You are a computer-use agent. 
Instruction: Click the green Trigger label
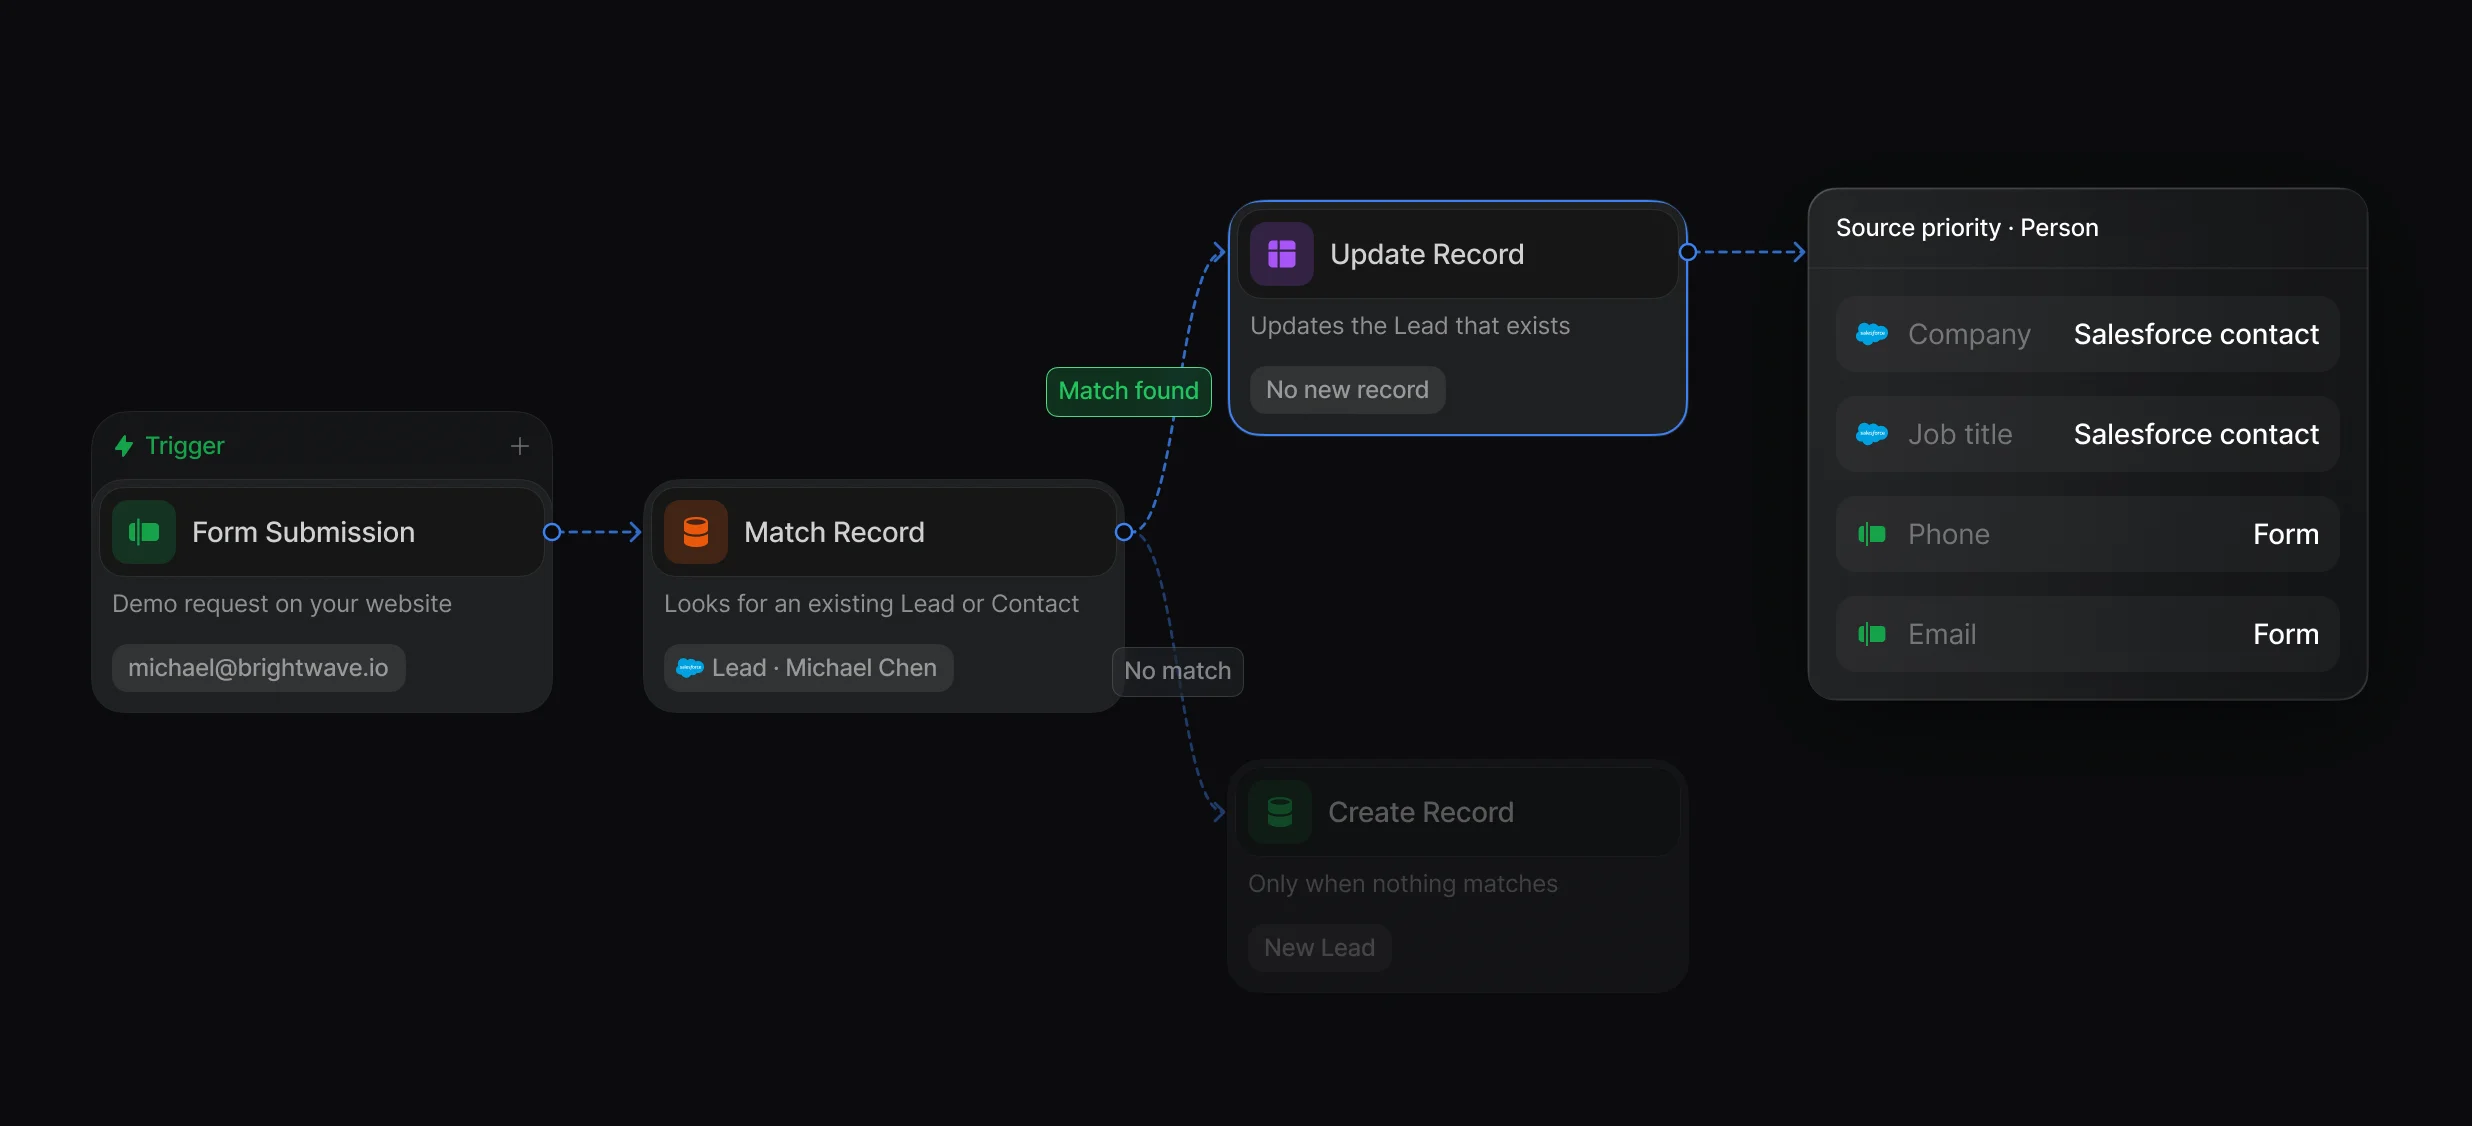pyautogui.click(x=185, y=446)
